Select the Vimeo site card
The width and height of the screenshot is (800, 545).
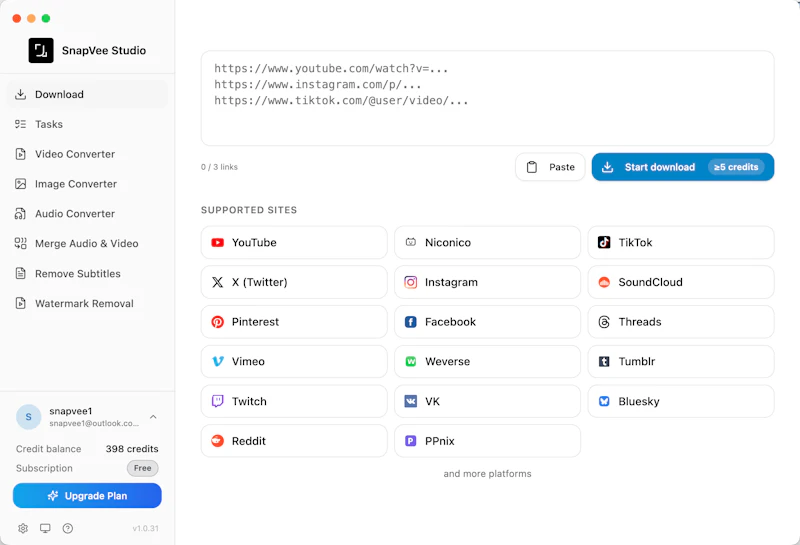coord(294,361)
